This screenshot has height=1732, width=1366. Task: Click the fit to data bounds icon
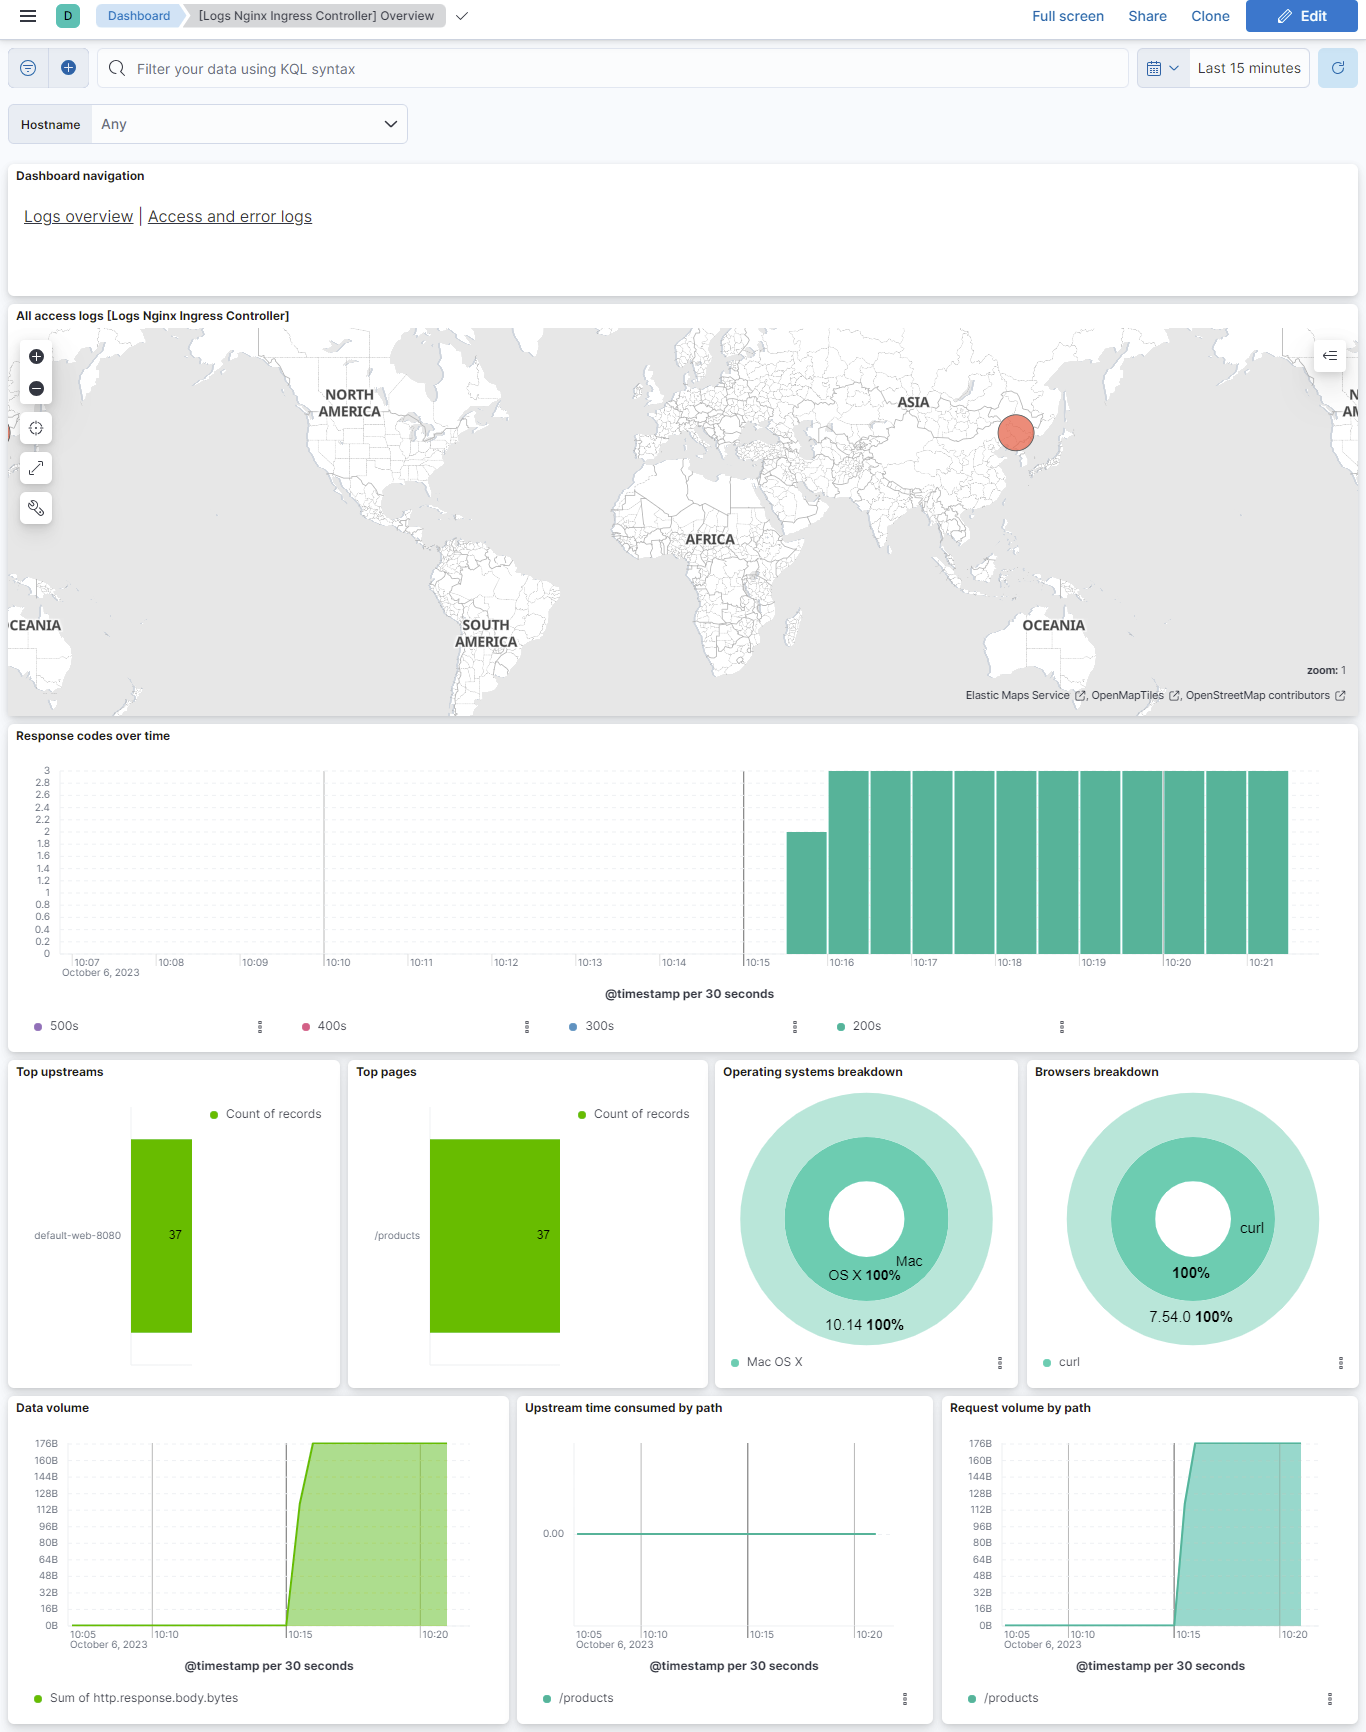36,428
